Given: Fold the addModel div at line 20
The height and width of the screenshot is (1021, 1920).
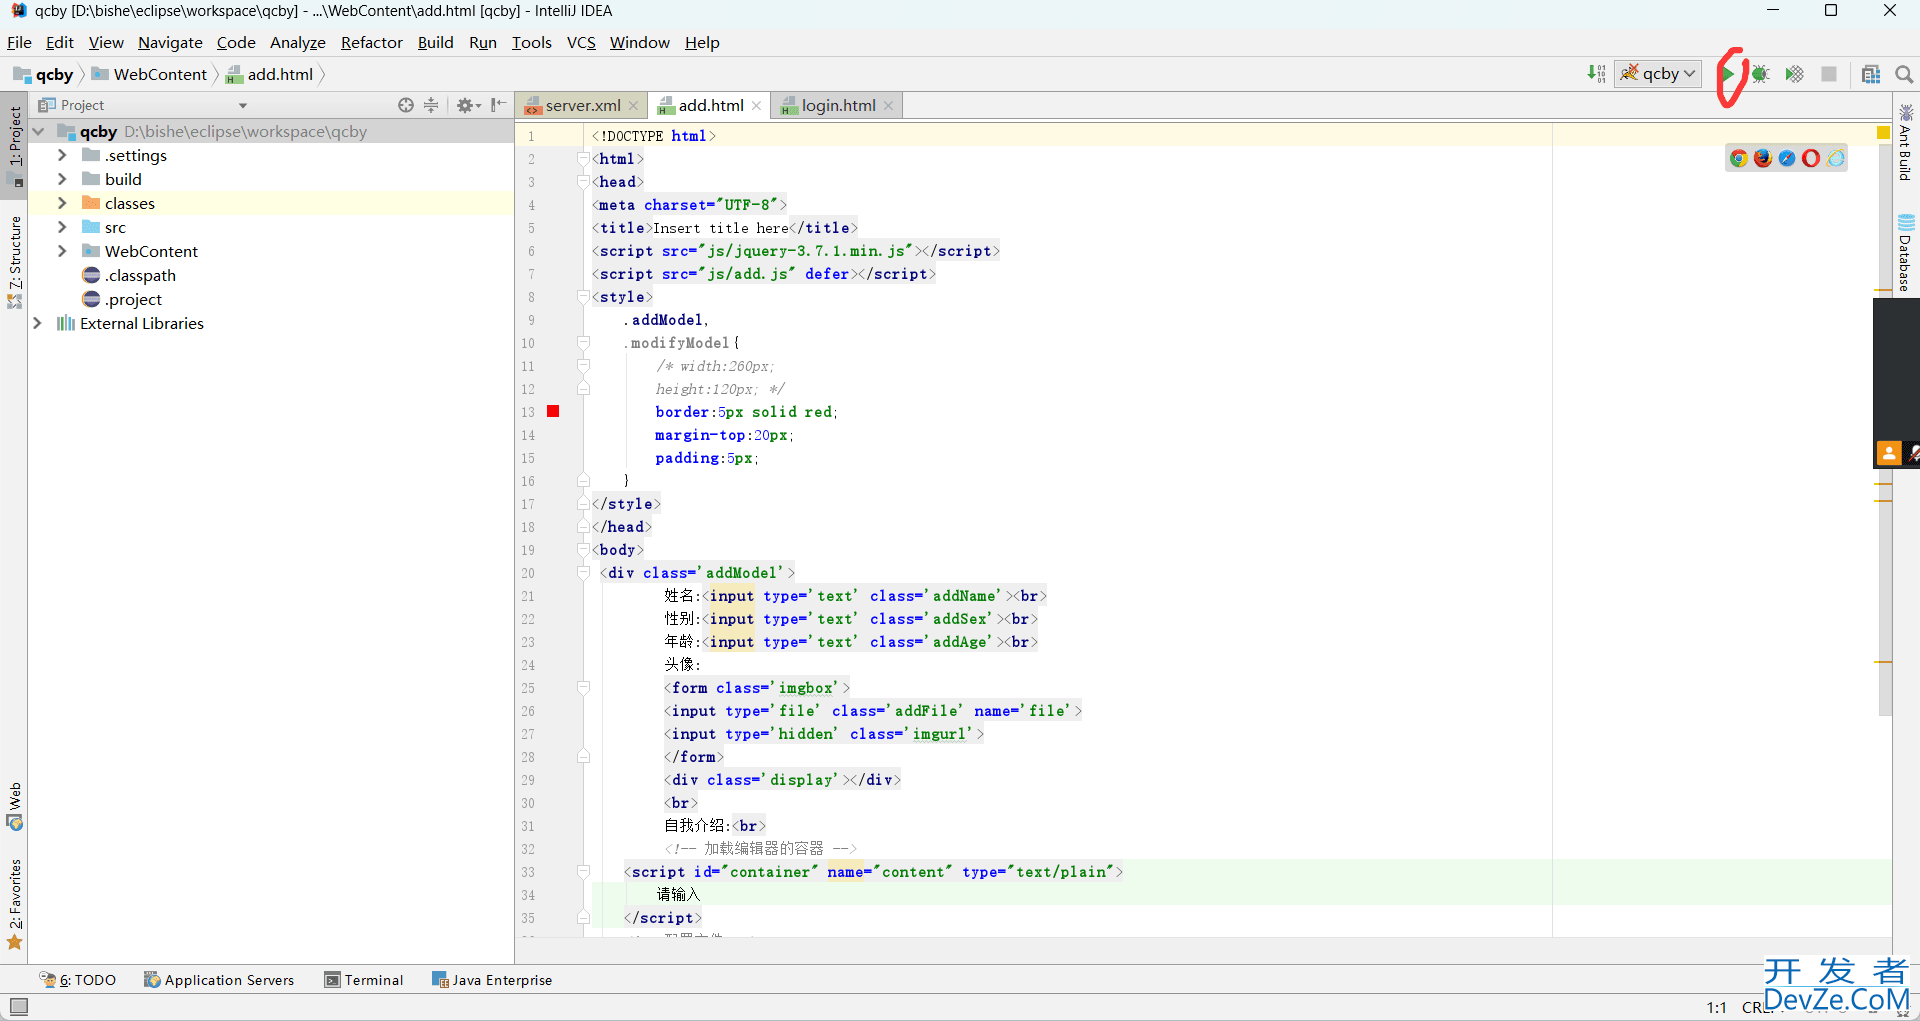Looking at the screenshot, I should point(583,573).
